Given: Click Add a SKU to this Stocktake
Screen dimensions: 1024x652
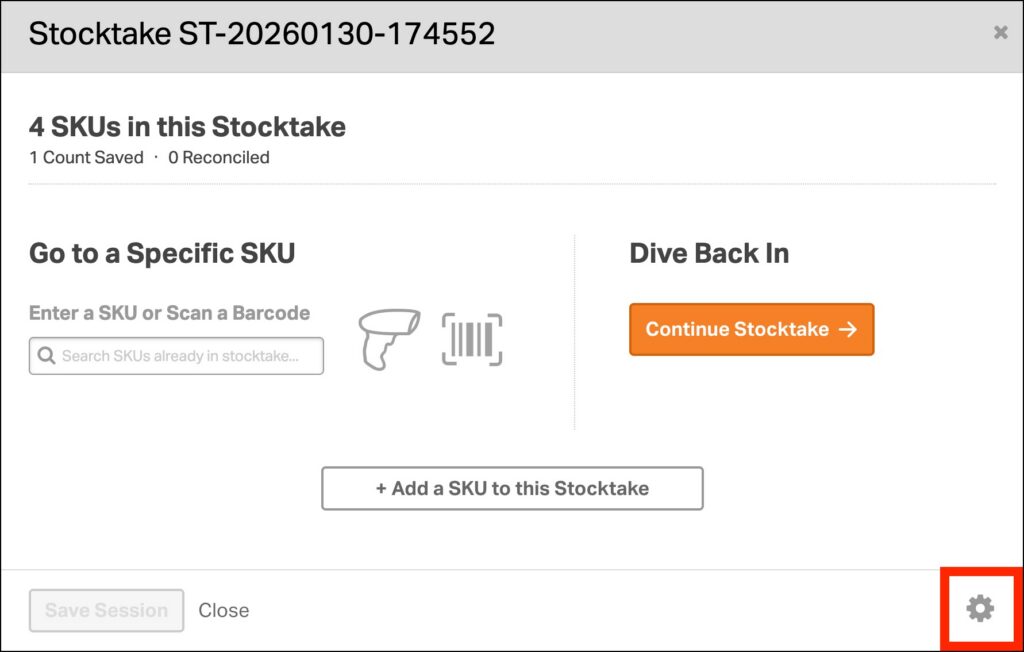Looking at the screenshot, I should click(x=512, y=489).
